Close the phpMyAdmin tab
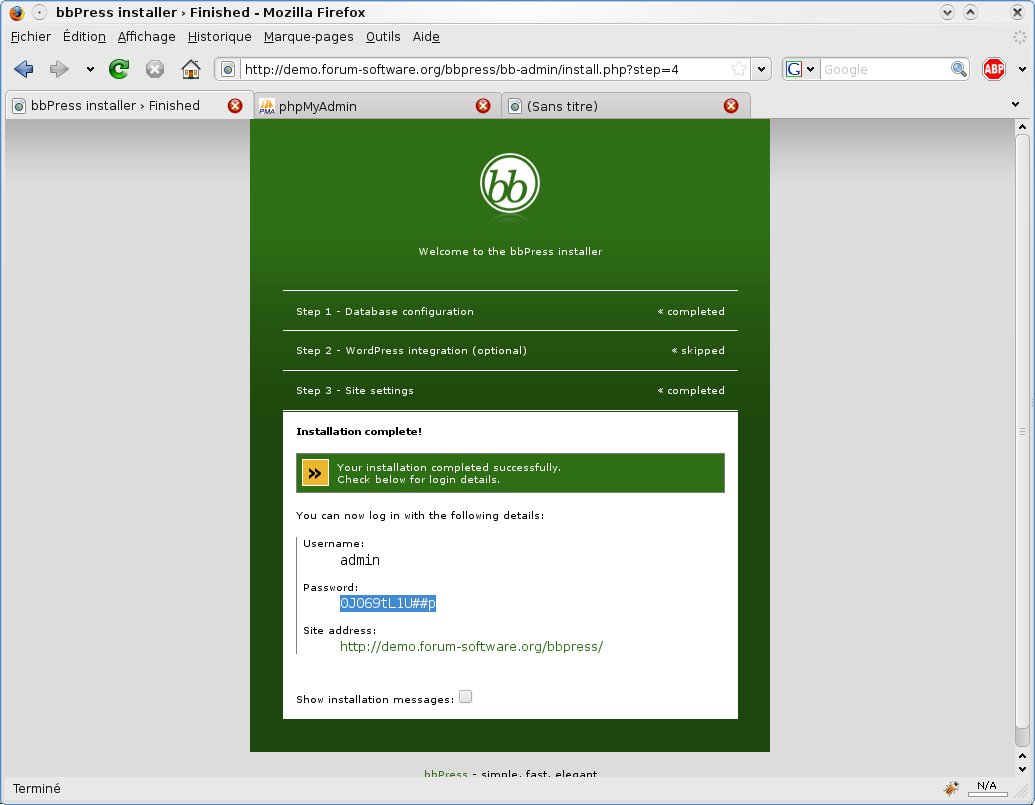The width and height of the screenshot is (1035, 805). click(x=483, y=106)
